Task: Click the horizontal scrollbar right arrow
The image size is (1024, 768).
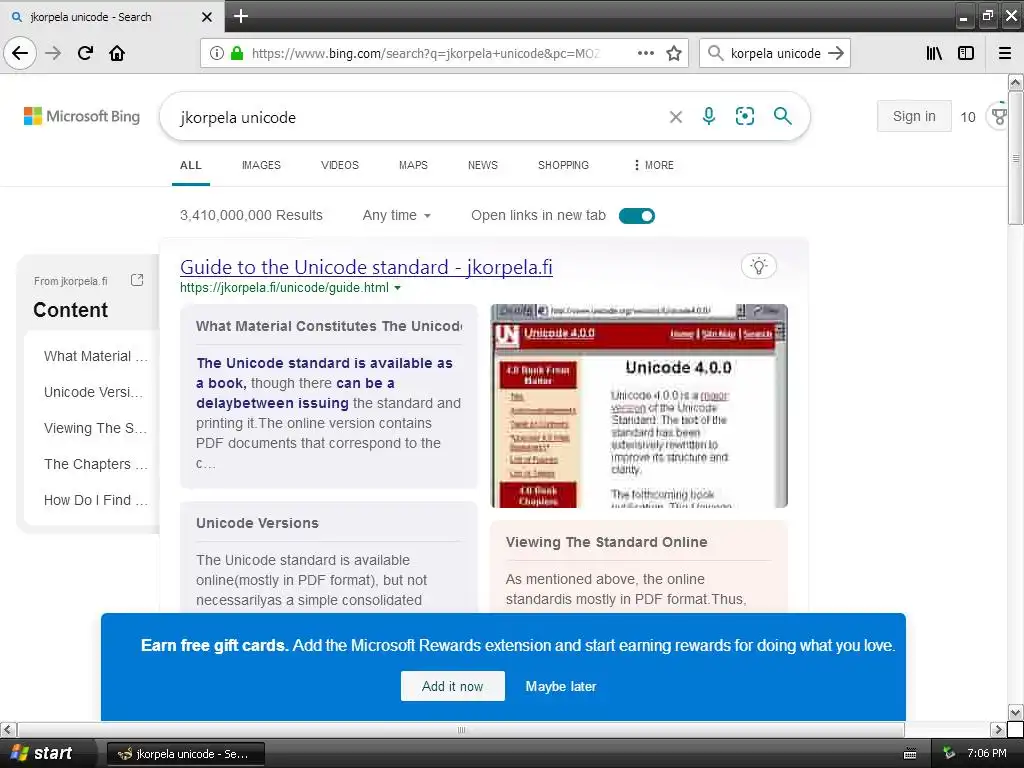Action: pyautogui.click(x=998, y=729)
